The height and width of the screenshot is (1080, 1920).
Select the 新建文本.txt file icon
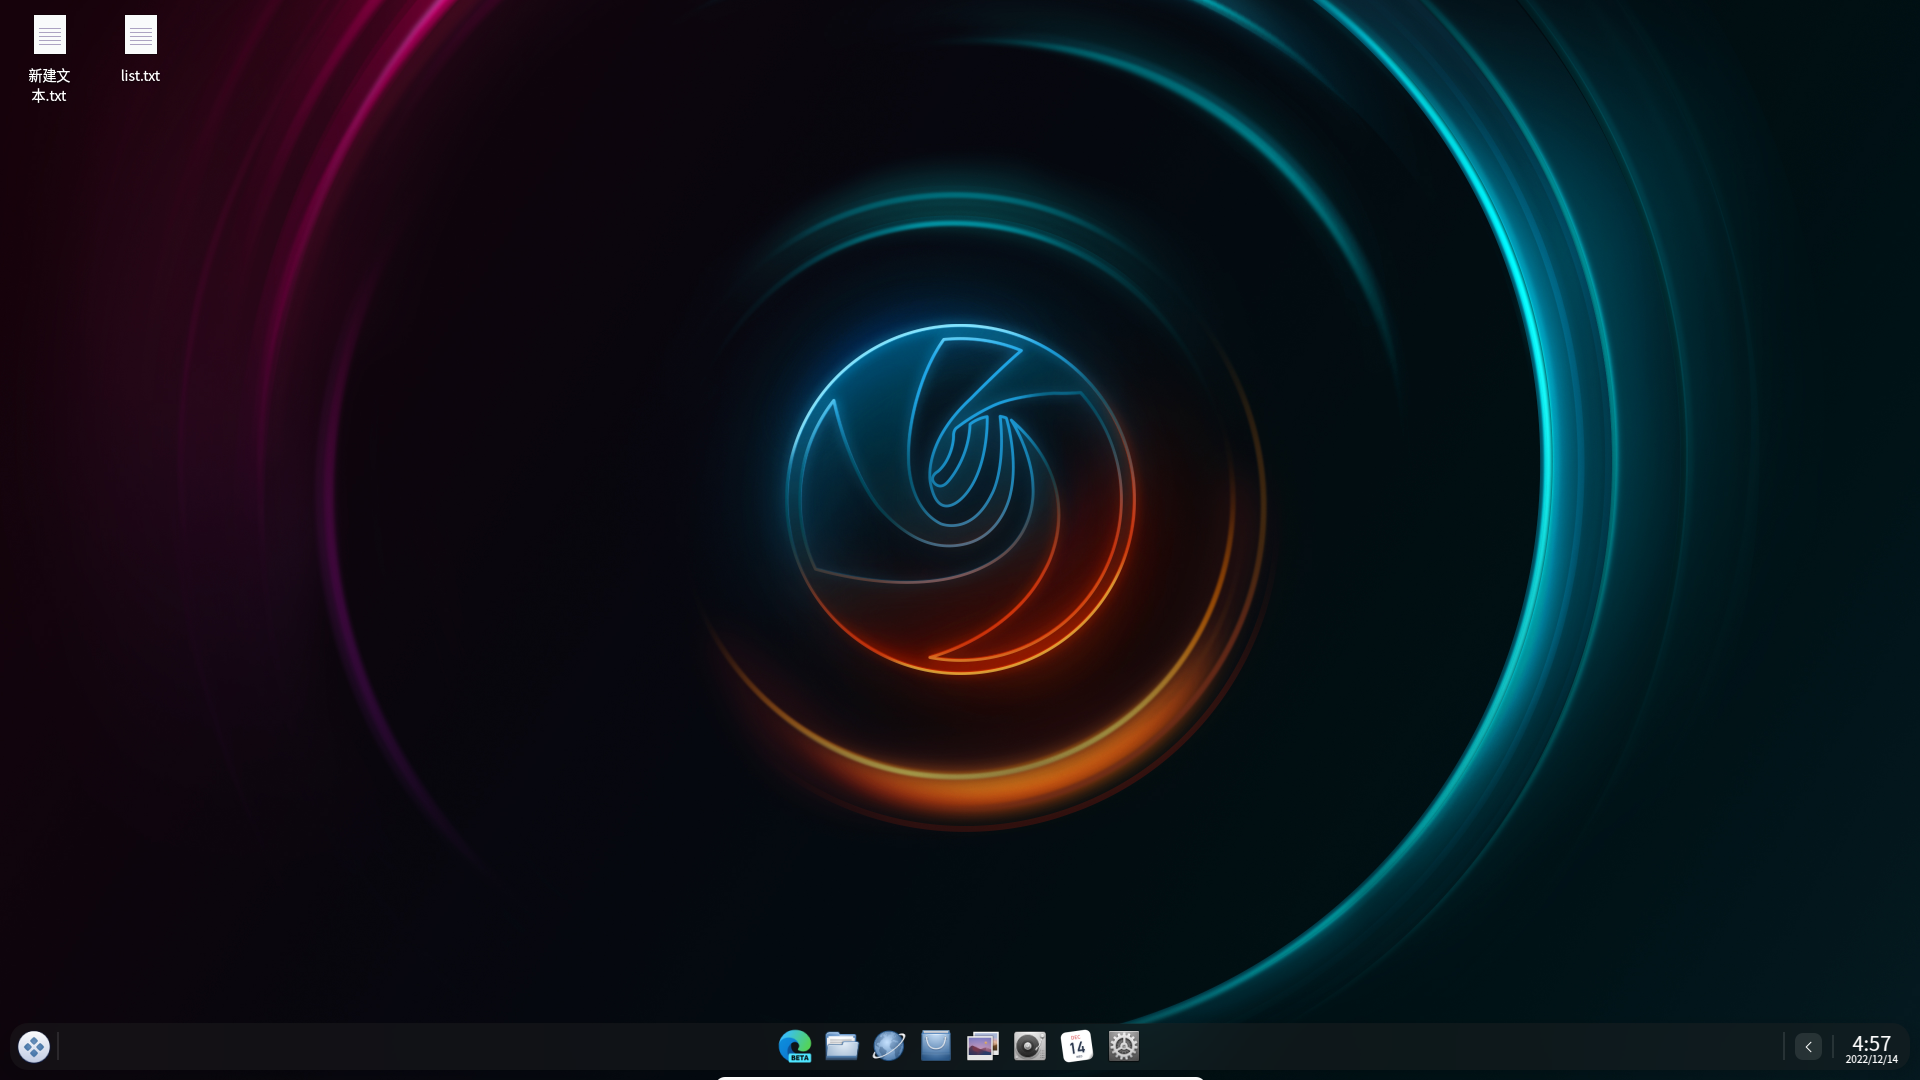(49, 35)
